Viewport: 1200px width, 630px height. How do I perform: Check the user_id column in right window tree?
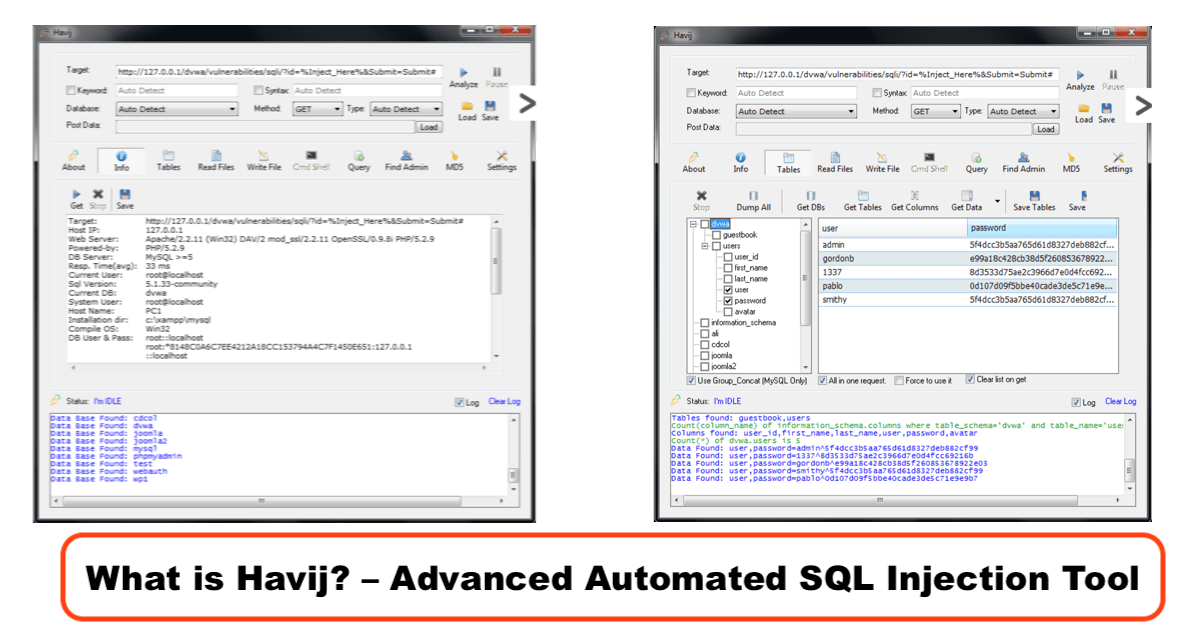[x=728, y=257]
